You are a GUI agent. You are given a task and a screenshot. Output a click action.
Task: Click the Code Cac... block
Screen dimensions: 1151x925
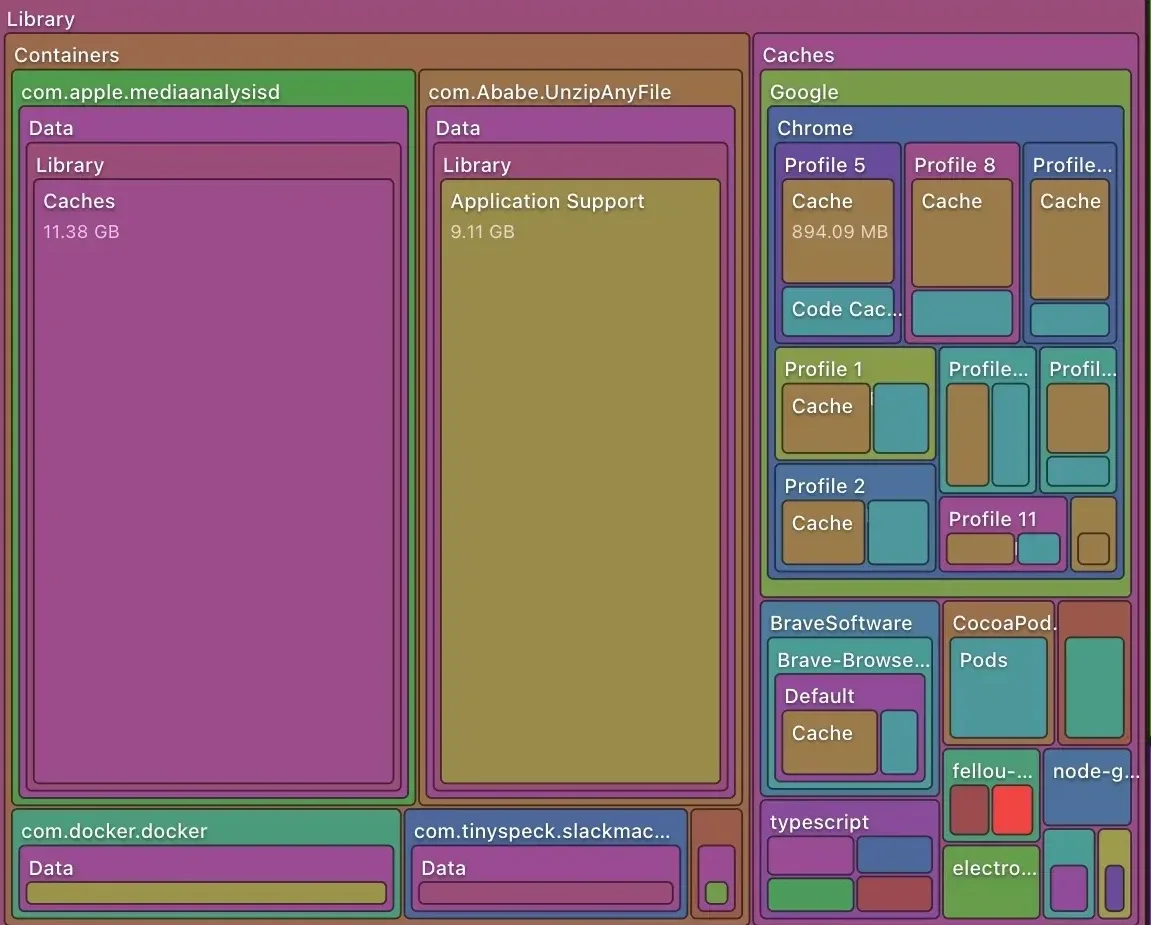(x=838, y=311)
